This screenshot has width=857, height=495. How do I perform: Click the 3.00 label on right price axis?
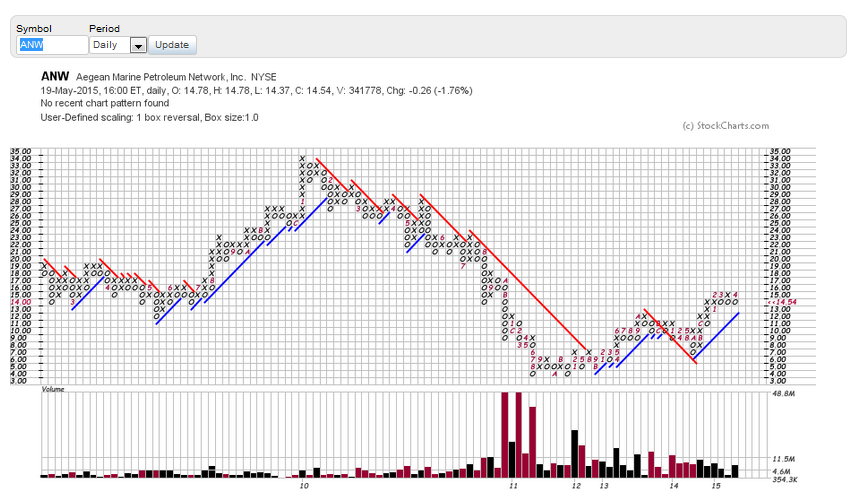click(x=780, y=381)
